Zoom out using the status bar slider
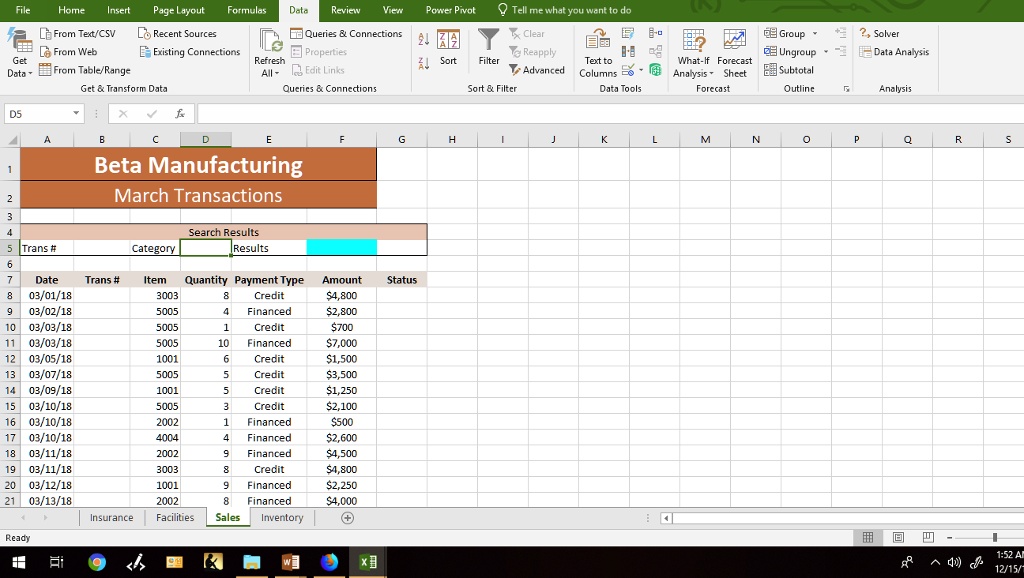The height and width of the screenshot is (578, 1024). click(x=949, y=537)
